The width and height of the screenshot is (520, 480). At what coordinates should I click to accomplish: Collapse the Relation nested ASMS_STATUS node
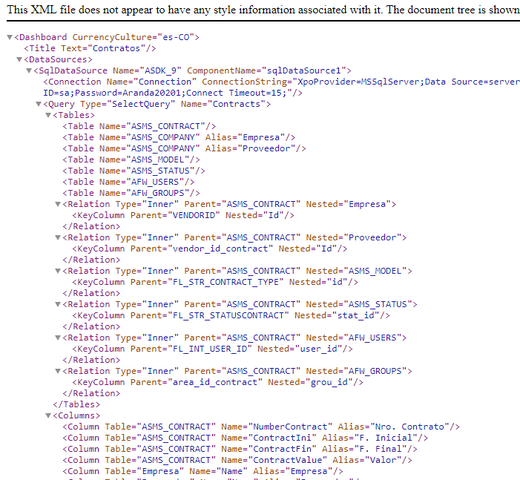click(x=58, y=304)
